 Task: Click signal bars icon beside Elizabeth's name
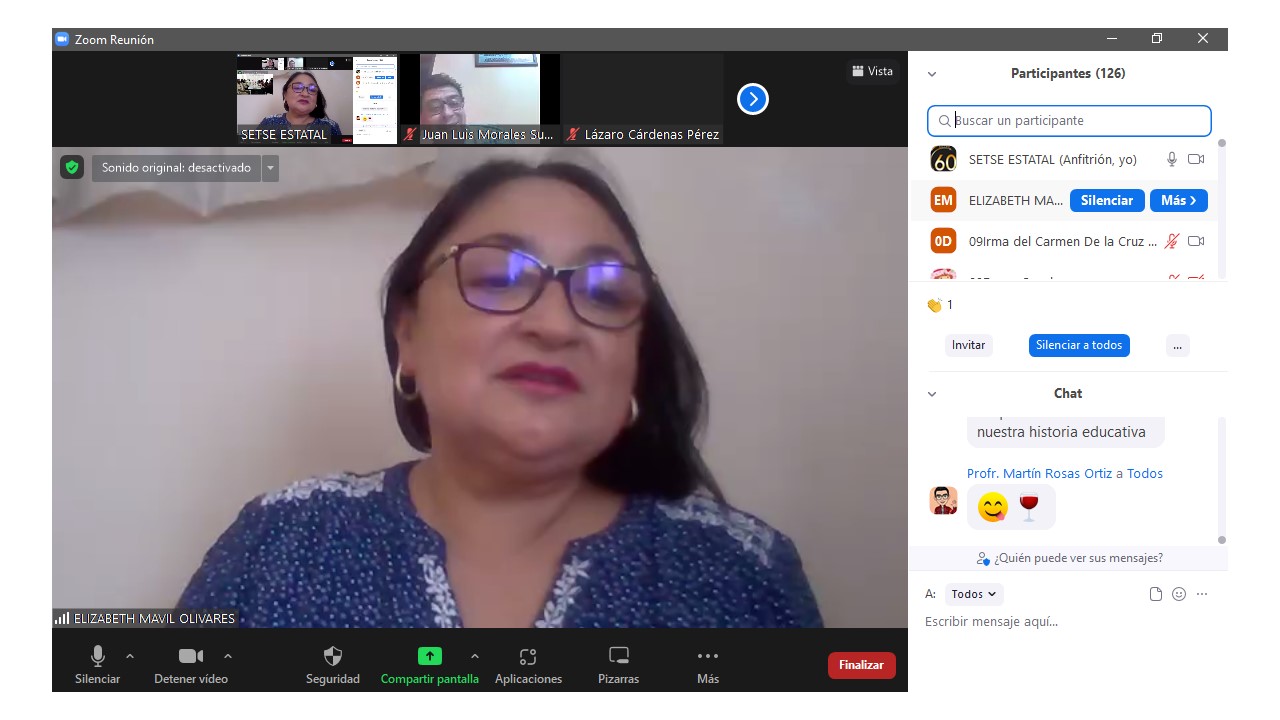pyautogui.click(x=62, y=619)
